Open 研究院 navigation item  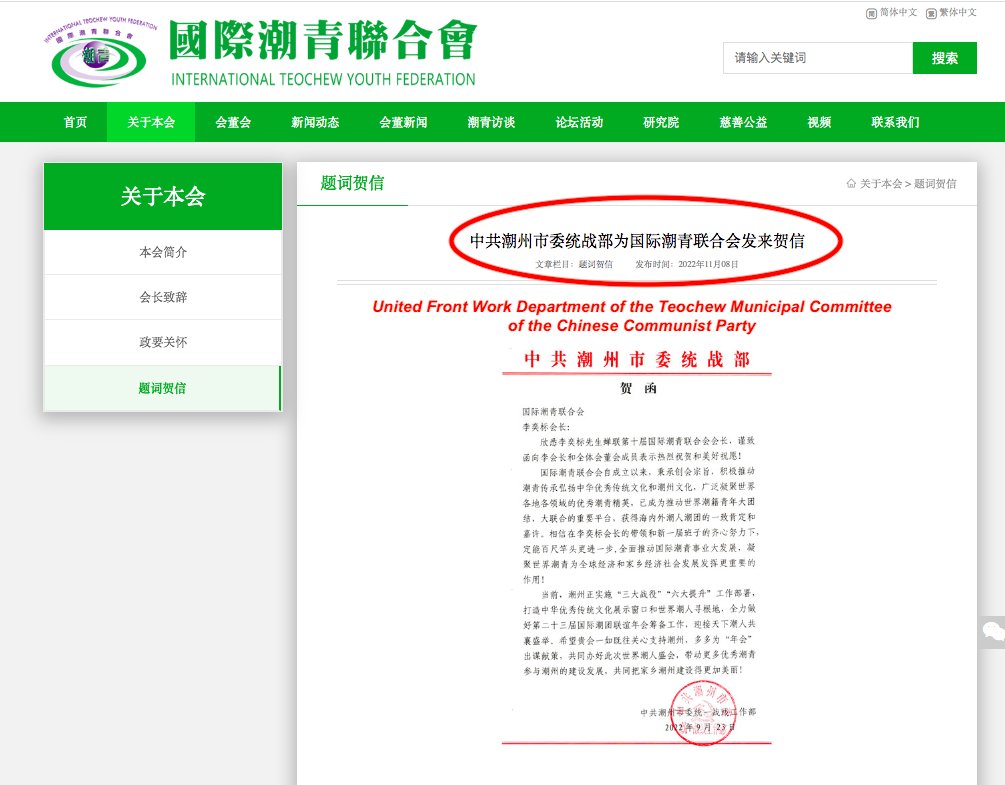click(661, 122)
